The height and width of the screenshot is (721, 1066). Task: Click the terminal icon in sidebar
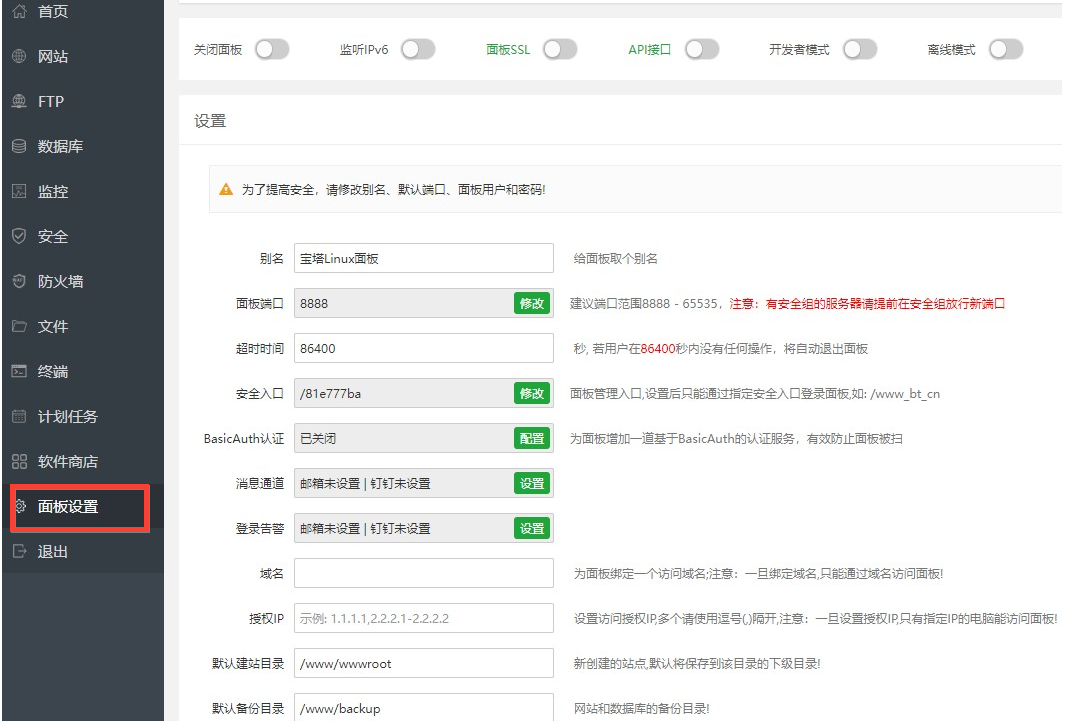tap(19, 372)
